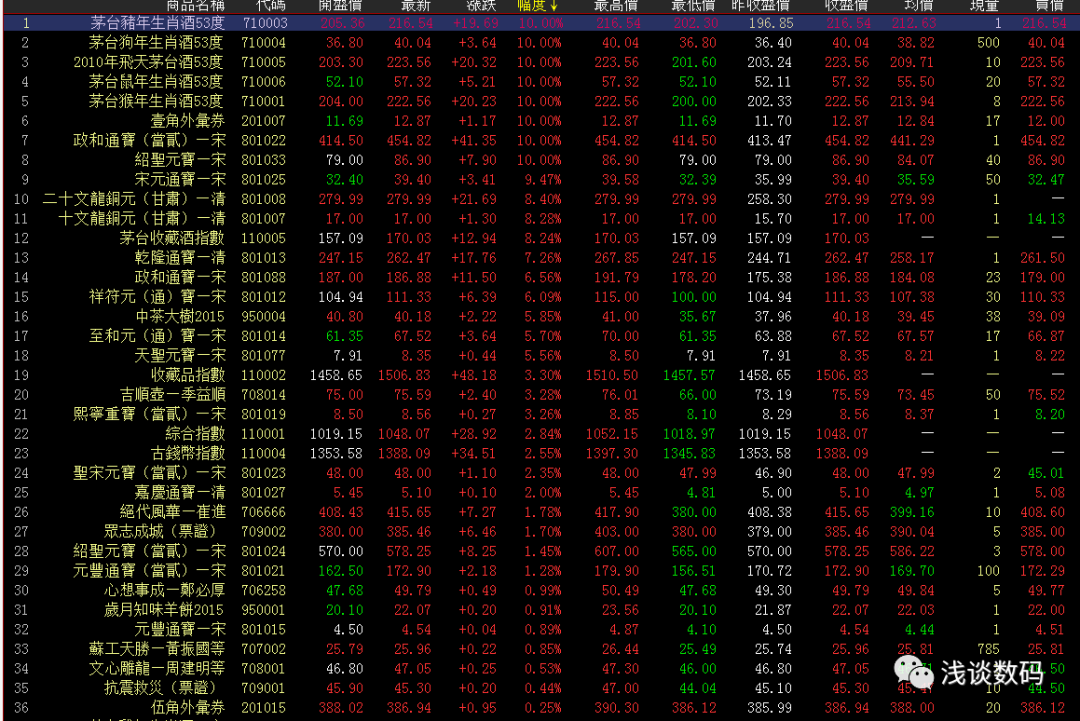Click 聖宋元寶（當貳）一宋 row name
The height and width of the screenshot is (721, 1080).
(149, 473)
